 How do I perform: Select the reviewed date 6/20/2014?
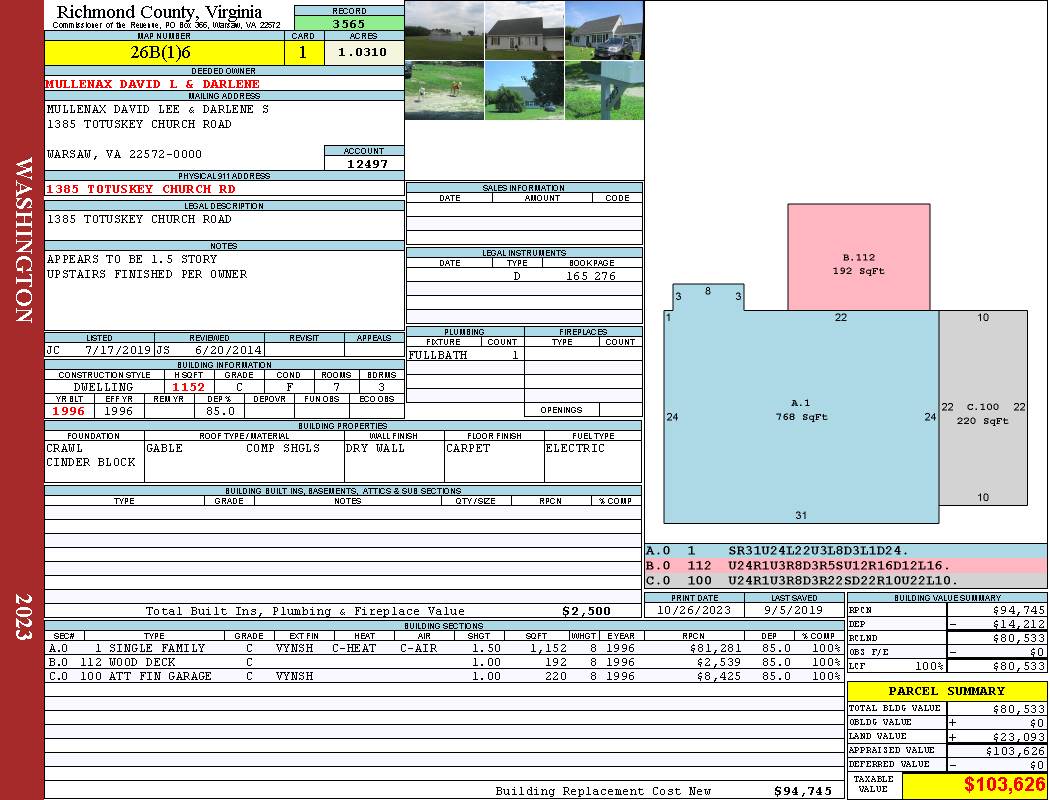click(x=228, y=350)
